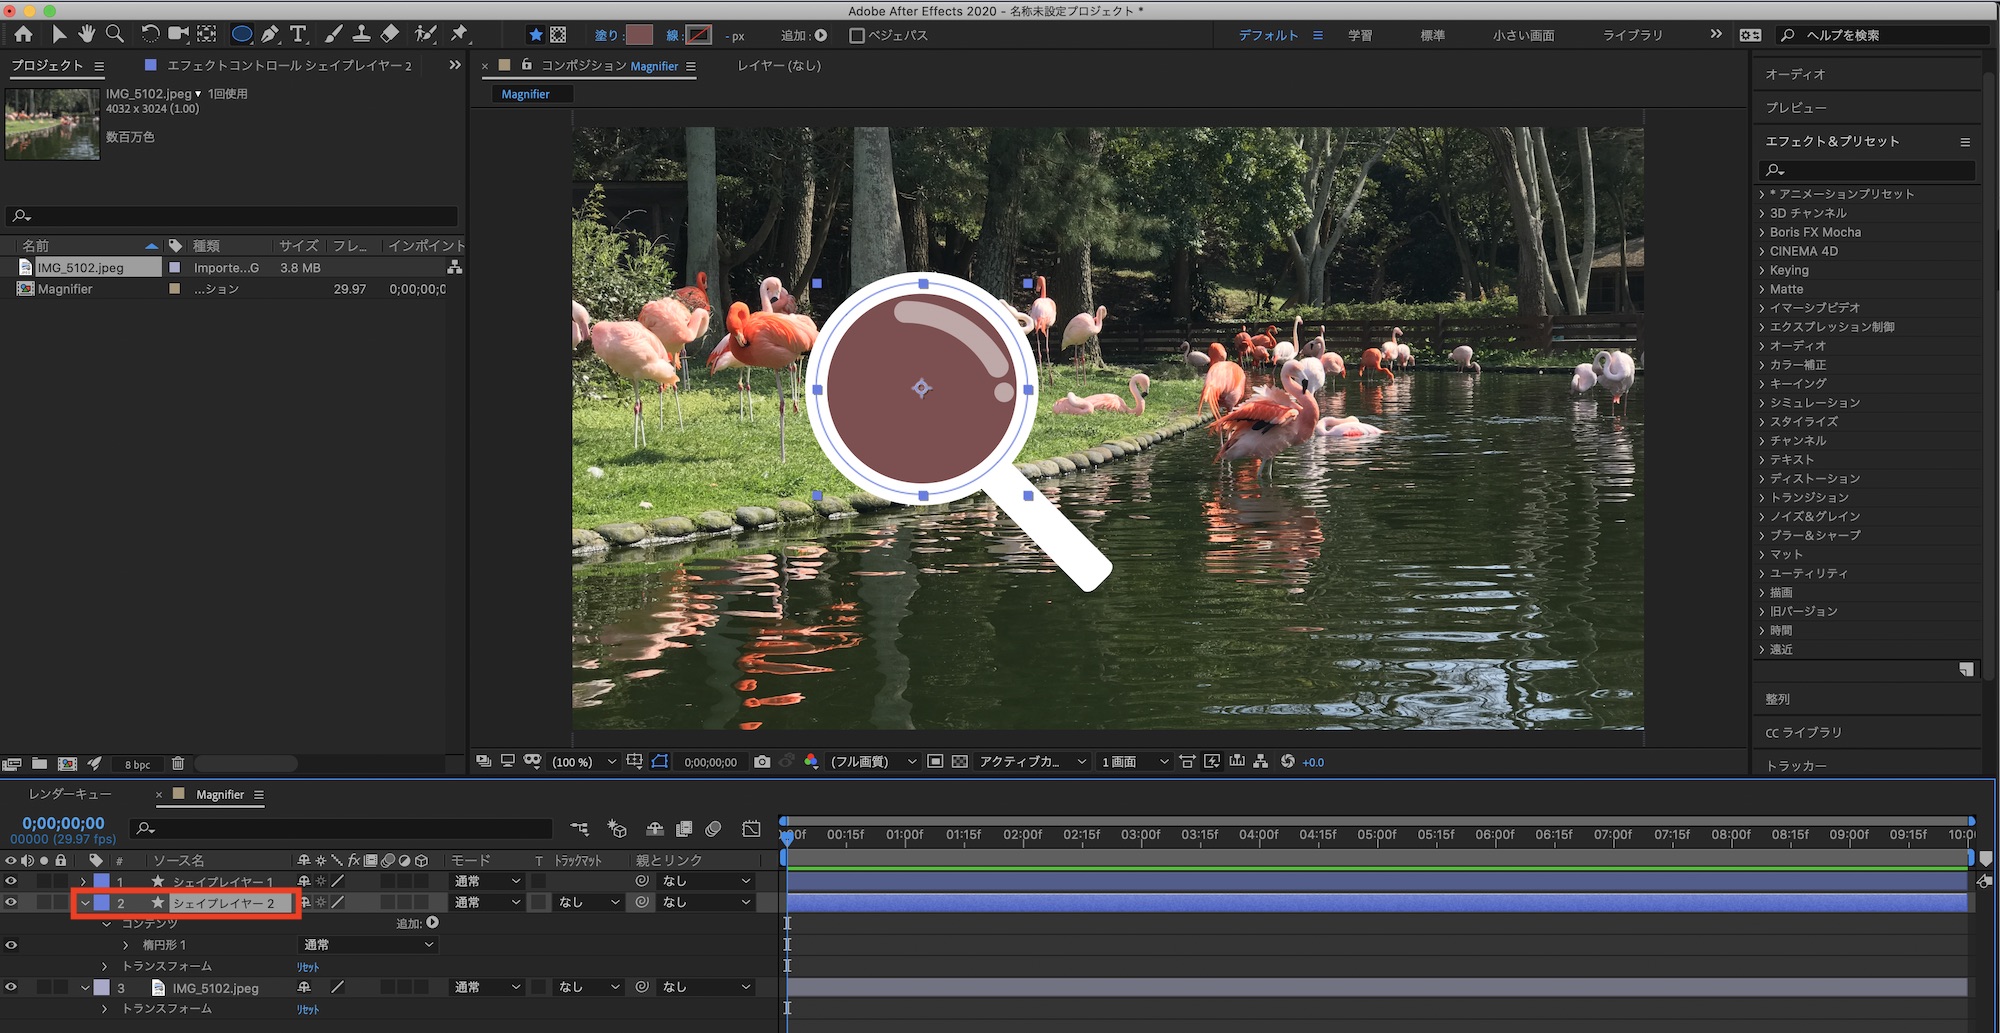
Task: Activate the Puppet Pin tool
Action: click(459, 34)
